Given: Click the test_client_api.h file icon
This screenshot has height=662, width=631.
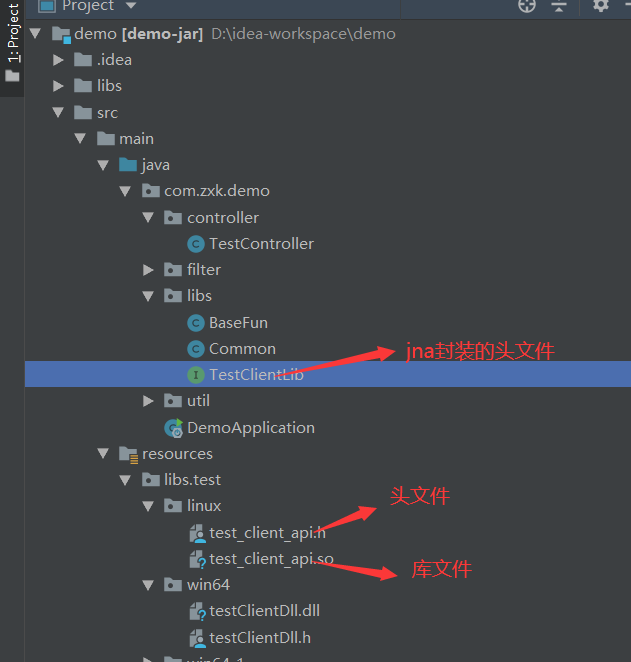Looking at the screenshot, I should 198,534.
